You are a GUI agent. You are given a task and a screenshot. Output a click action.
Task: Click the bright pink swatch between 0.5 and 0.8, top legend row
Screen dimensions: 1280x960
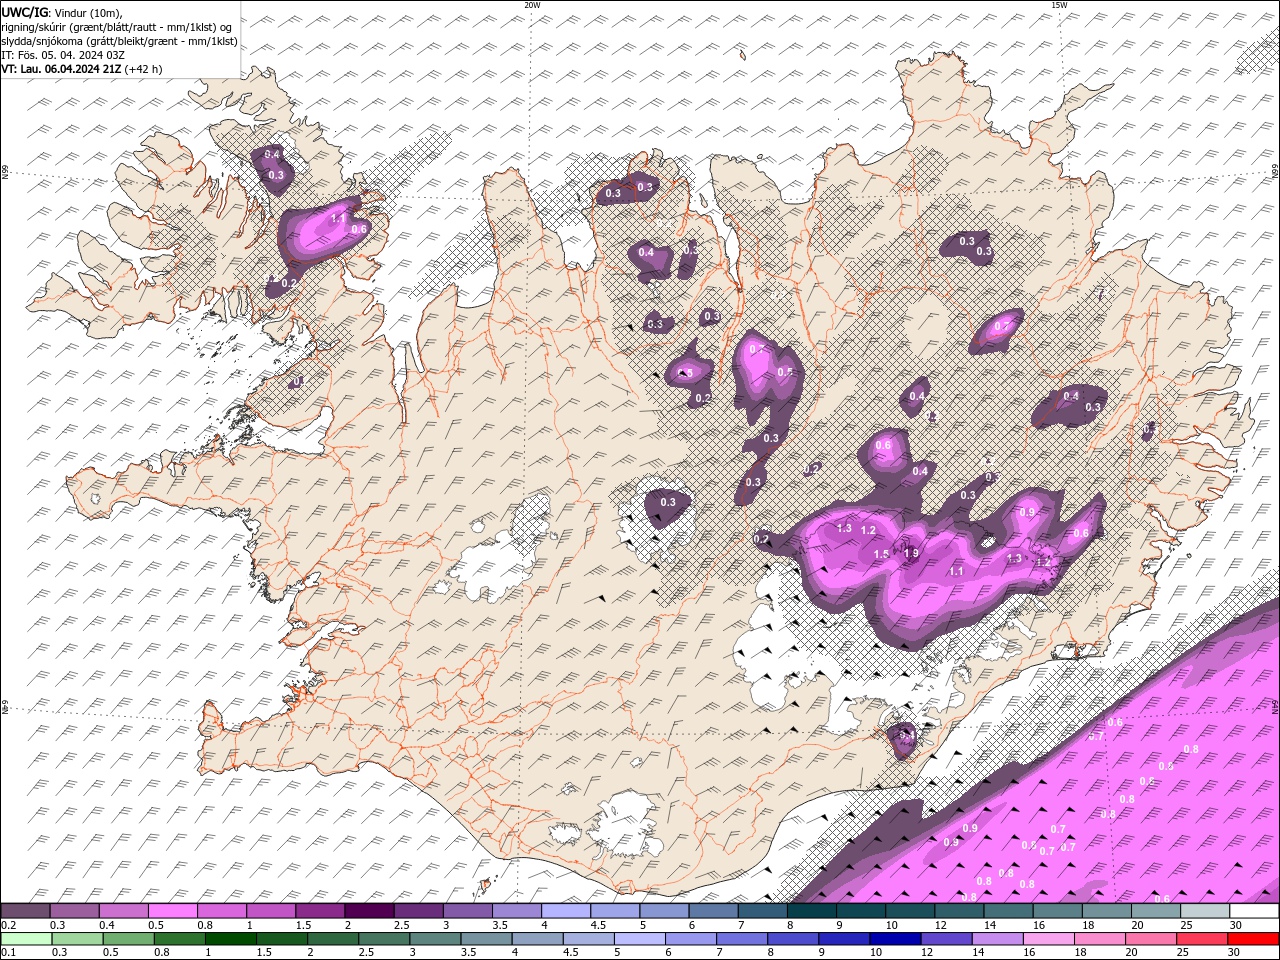click(172, 911)
